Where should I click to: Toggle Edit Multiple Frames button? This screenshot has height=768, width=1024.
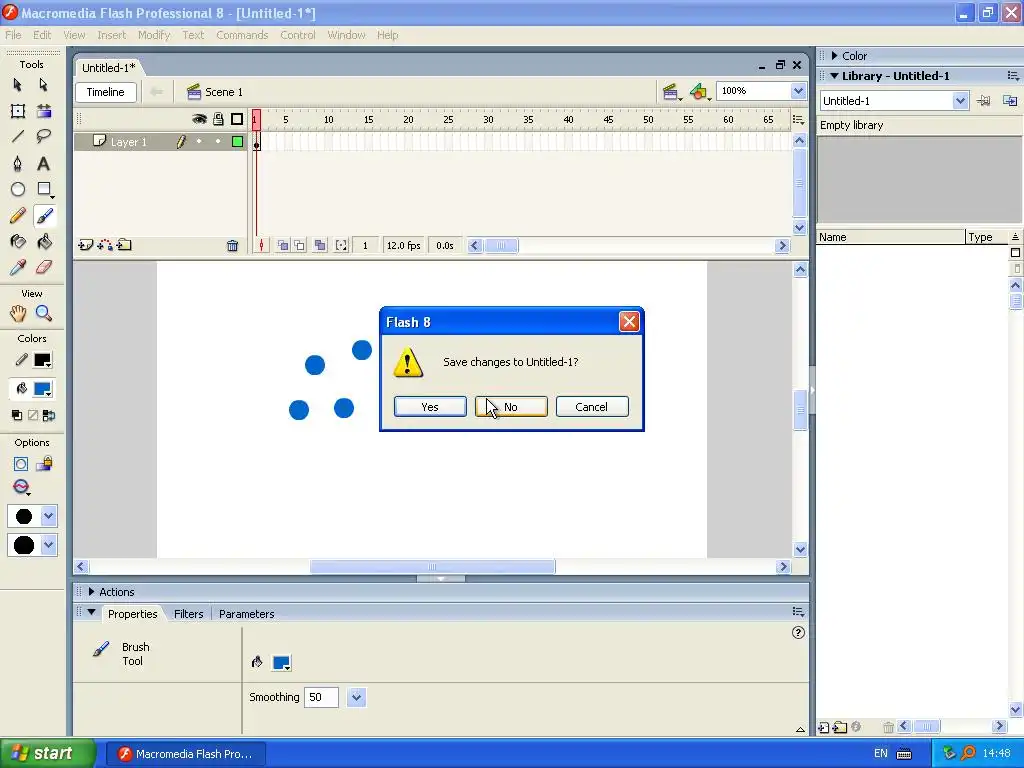point(320,246)
